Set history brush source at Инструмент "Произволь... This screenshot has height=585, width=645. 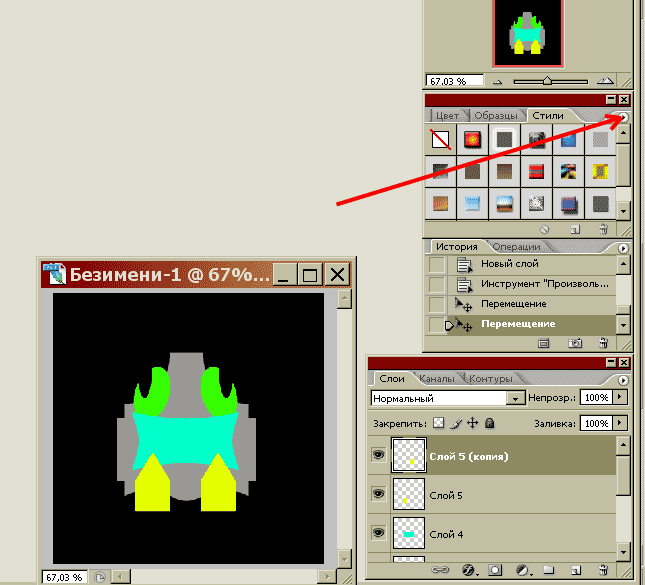pos(436,284)
